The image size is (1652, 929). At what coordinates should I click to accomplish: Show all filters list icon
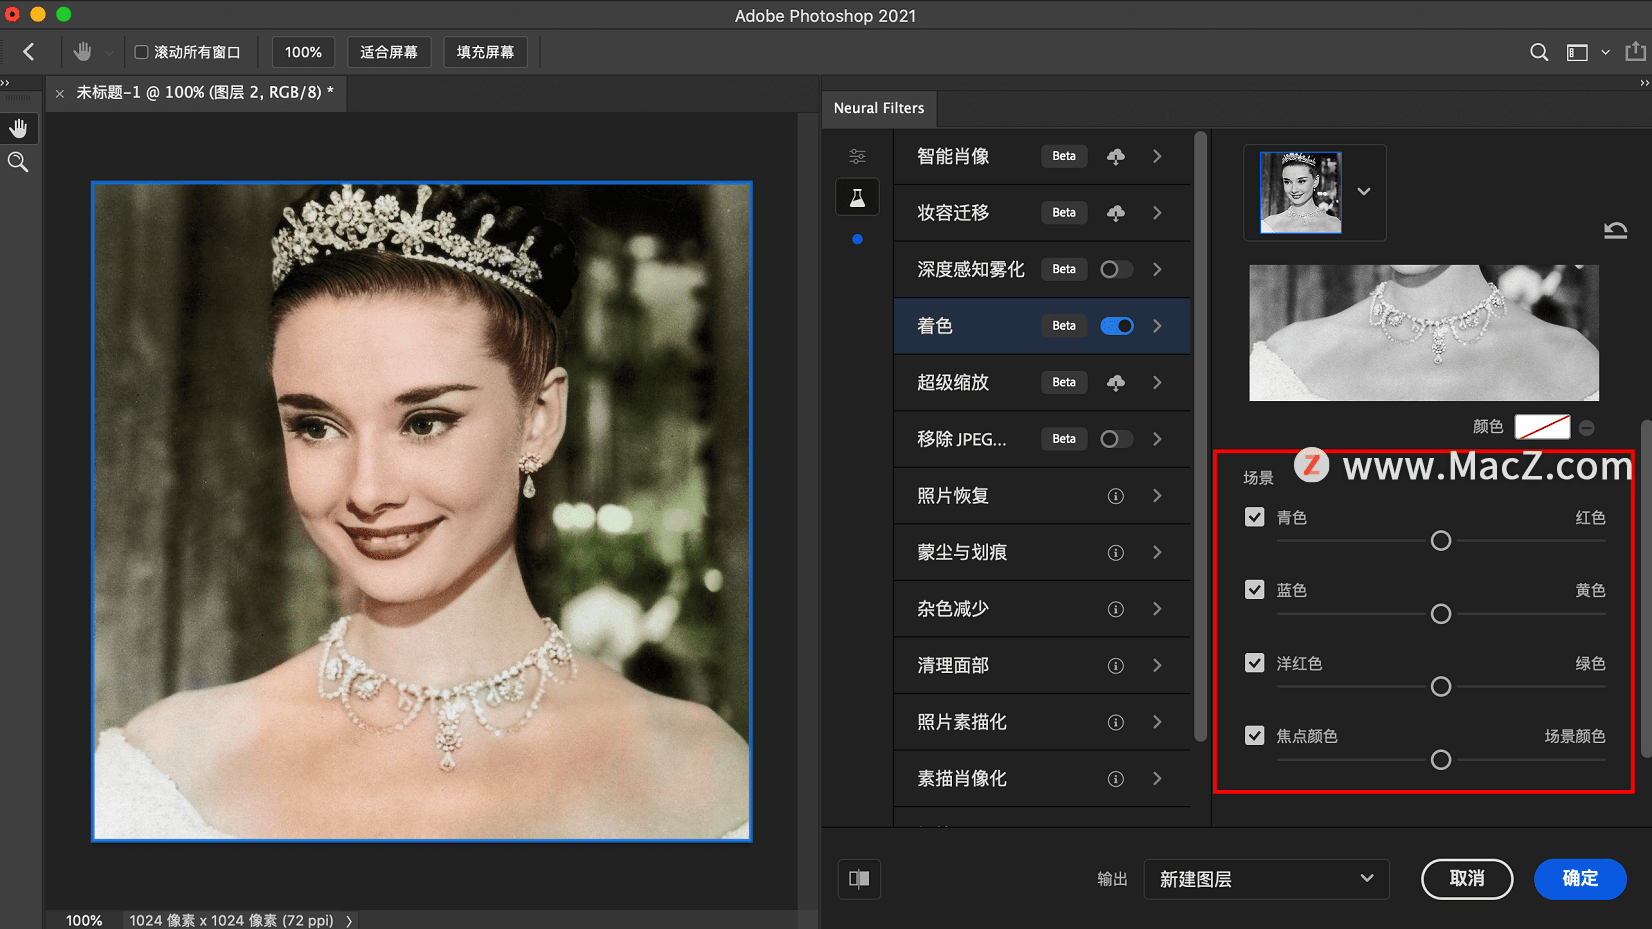858,156
